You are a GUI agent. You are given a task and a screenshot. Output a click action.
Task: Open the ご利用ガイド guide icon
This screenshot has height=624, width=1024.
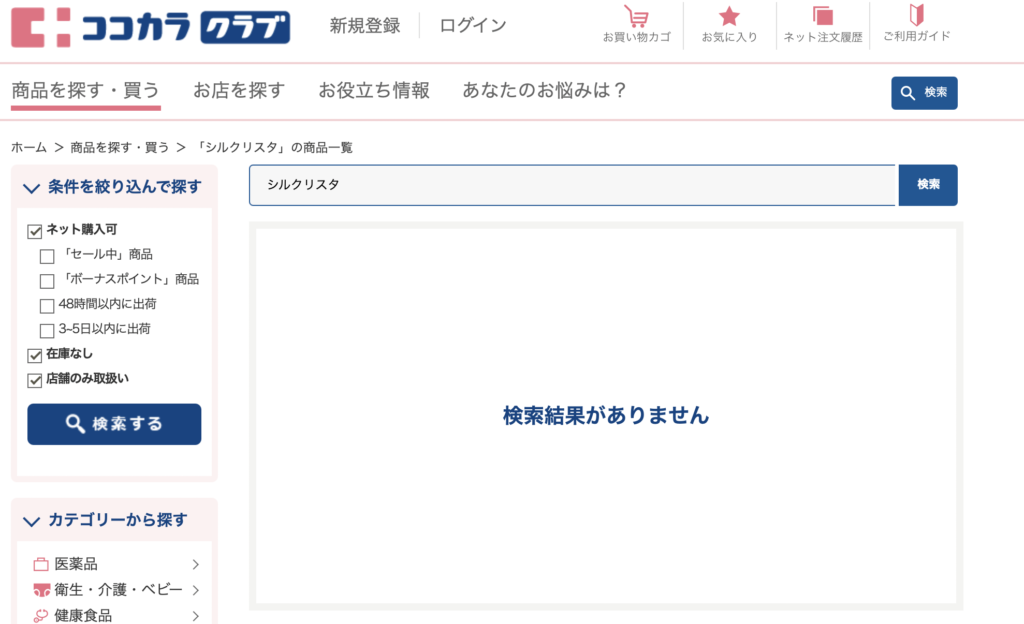(917, 23)
